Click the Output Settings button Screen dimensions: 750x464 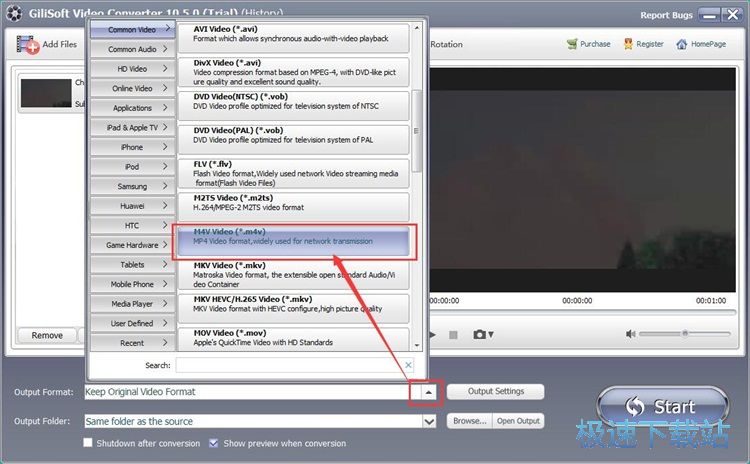pyautogui.click(x=496, y=391)
